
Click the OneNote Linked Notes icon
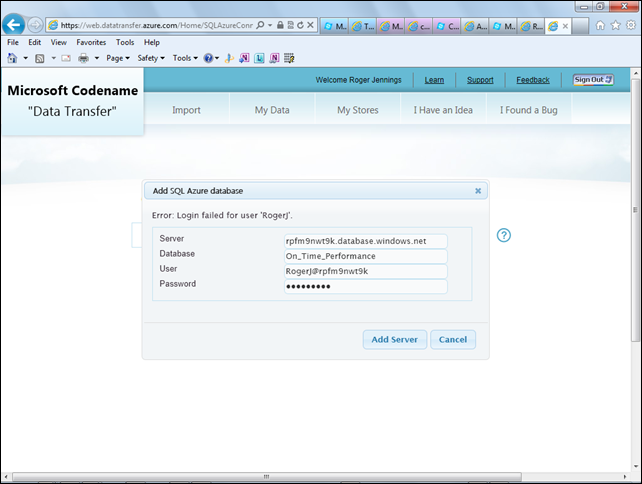pyautogui.click(x=274, y=58)
